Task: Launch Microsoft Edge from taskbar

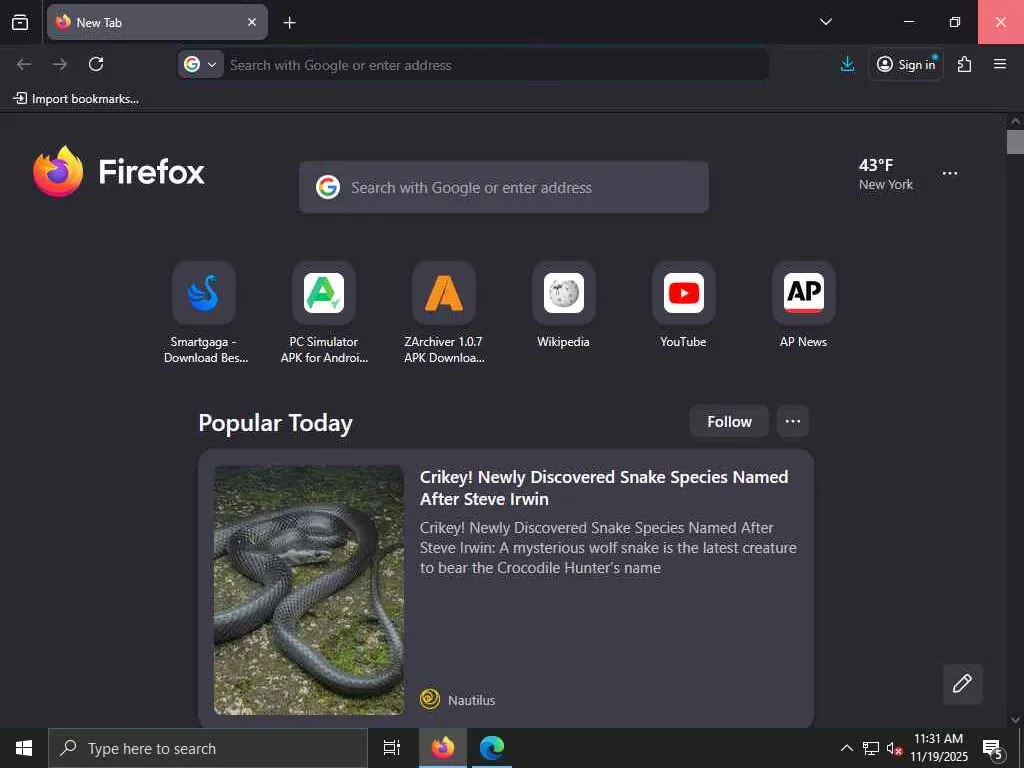Action: [x=492, y=748]
